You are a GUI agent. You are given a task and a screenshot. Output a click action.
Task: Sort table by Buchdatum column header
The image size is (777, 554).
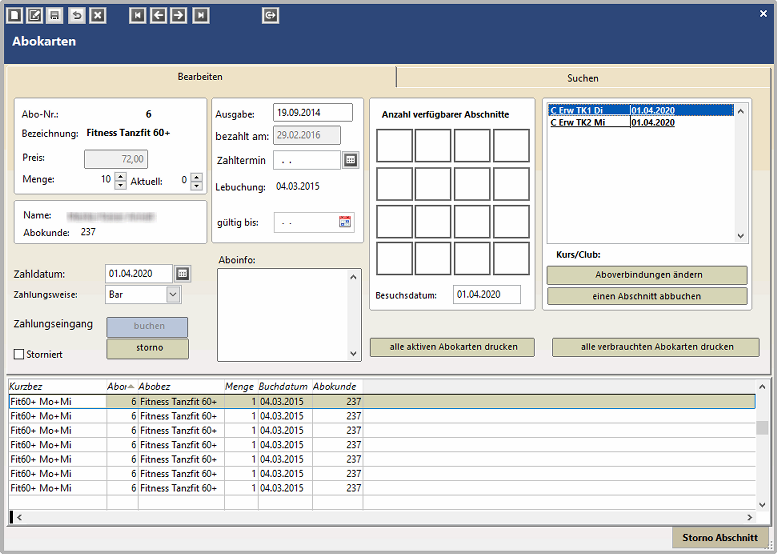[x=285, y=387]
